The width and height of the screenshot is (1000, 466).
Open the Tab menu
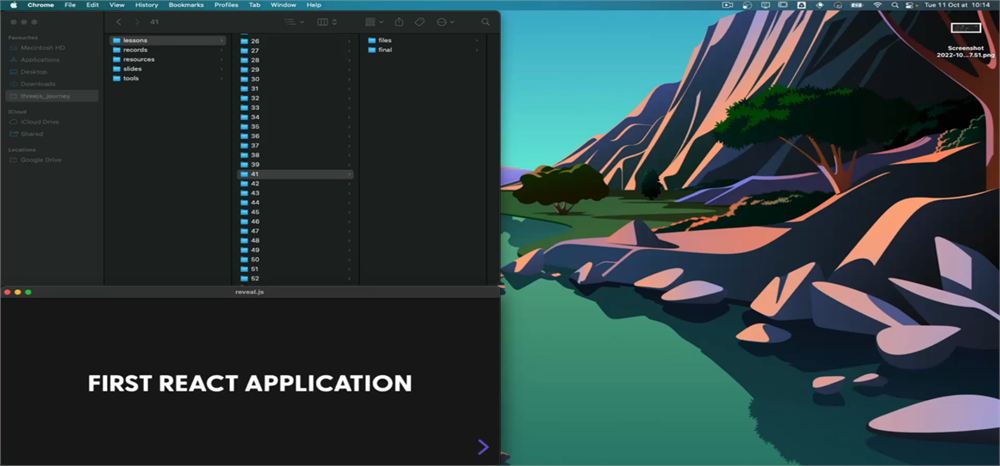(254, 4)
